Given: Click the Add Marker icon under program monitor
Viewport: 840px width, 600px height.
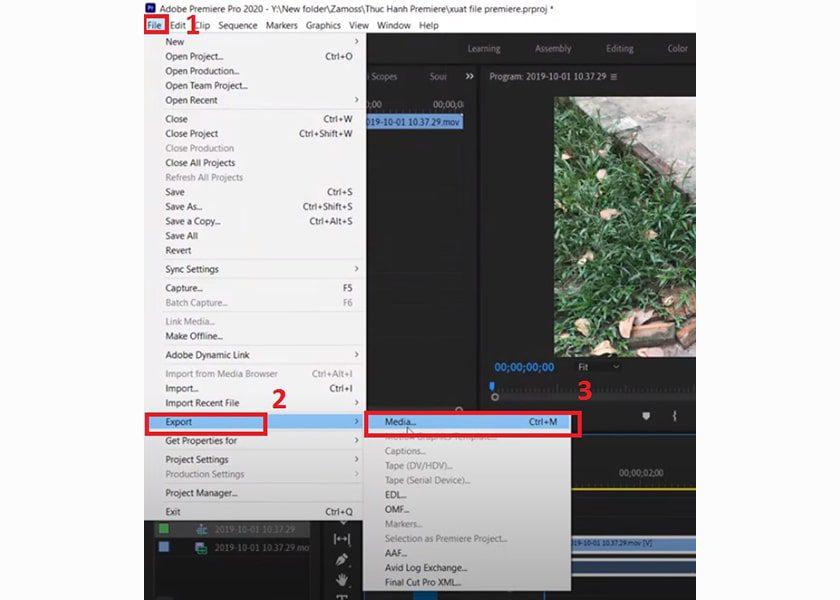Looking at the screenshot, I should click(646, 416).
